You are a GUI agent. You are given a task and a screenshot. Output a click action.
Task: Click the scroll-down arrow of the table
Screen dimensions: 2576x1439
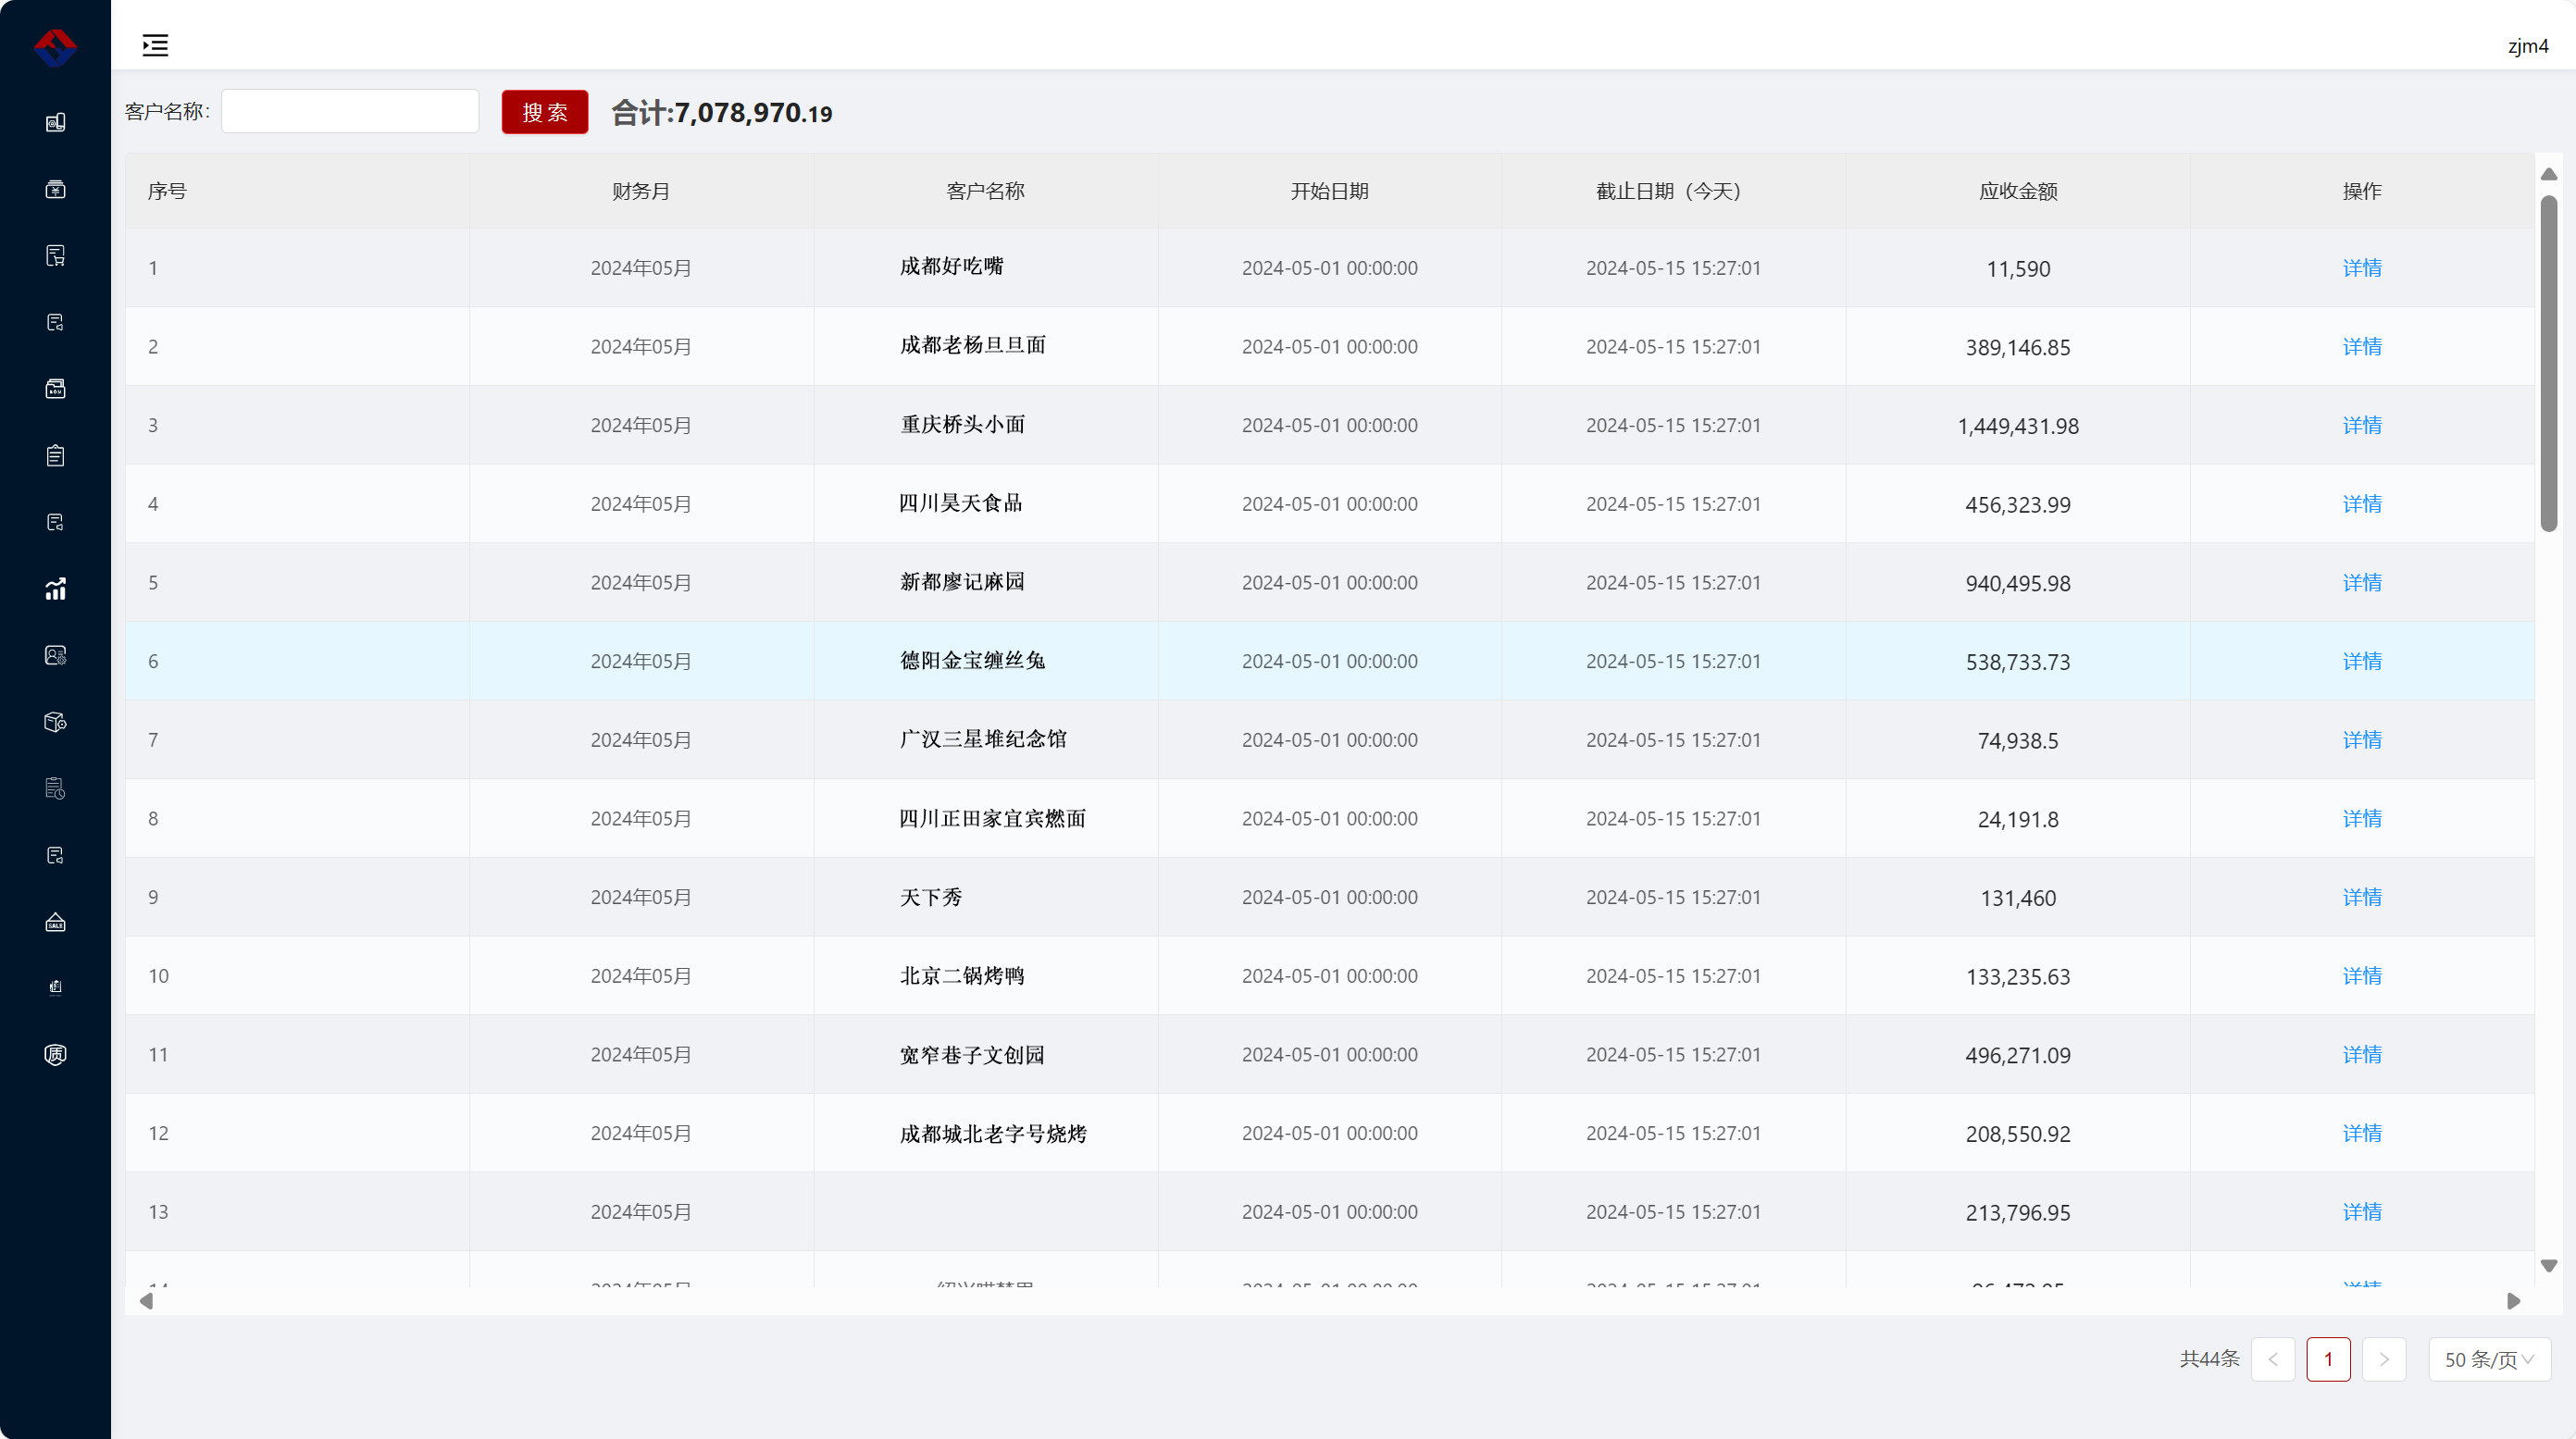coord(2549,1266)
